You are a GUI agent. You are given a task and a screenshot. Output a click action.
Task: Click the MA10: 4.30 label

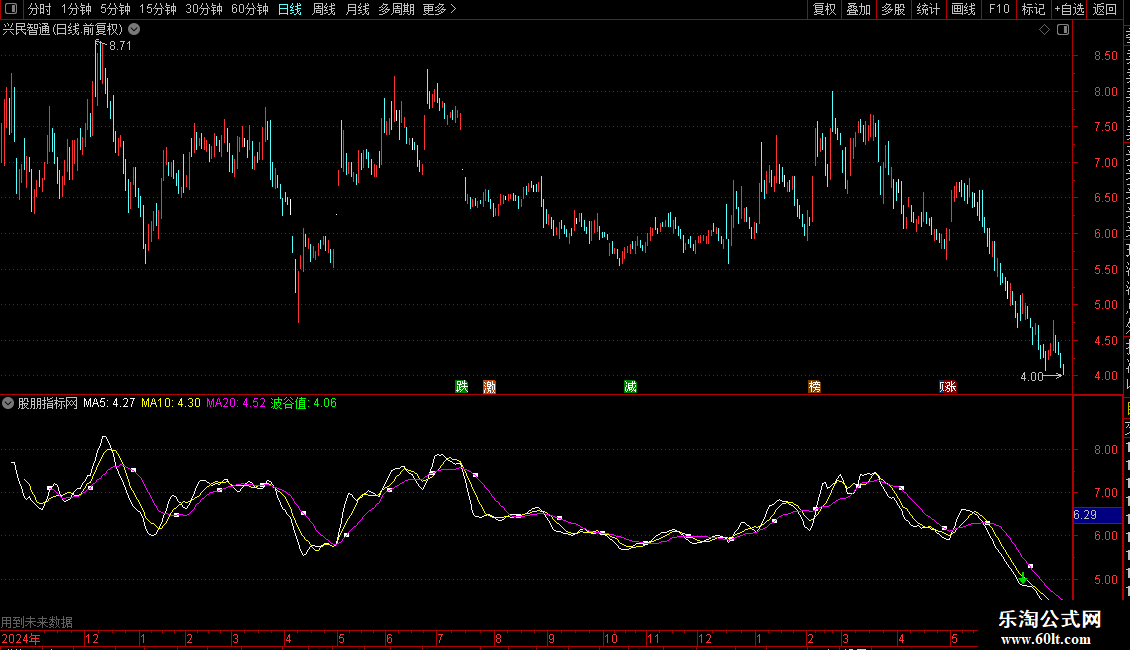tap(171, 403)
